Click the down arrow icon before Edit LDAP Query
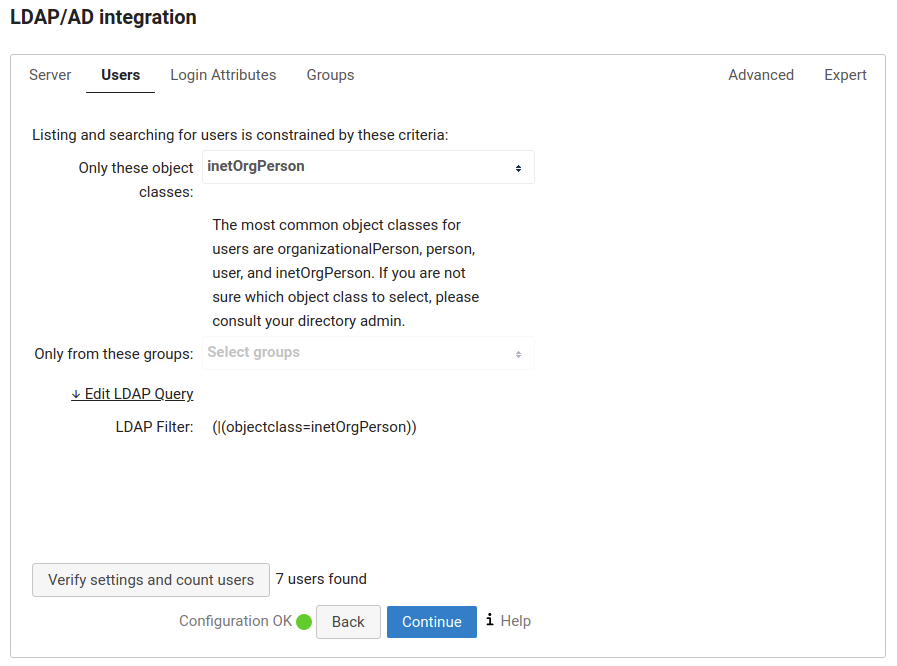The width and height of the screenshot is (897, 666). (x=76, y=394)
